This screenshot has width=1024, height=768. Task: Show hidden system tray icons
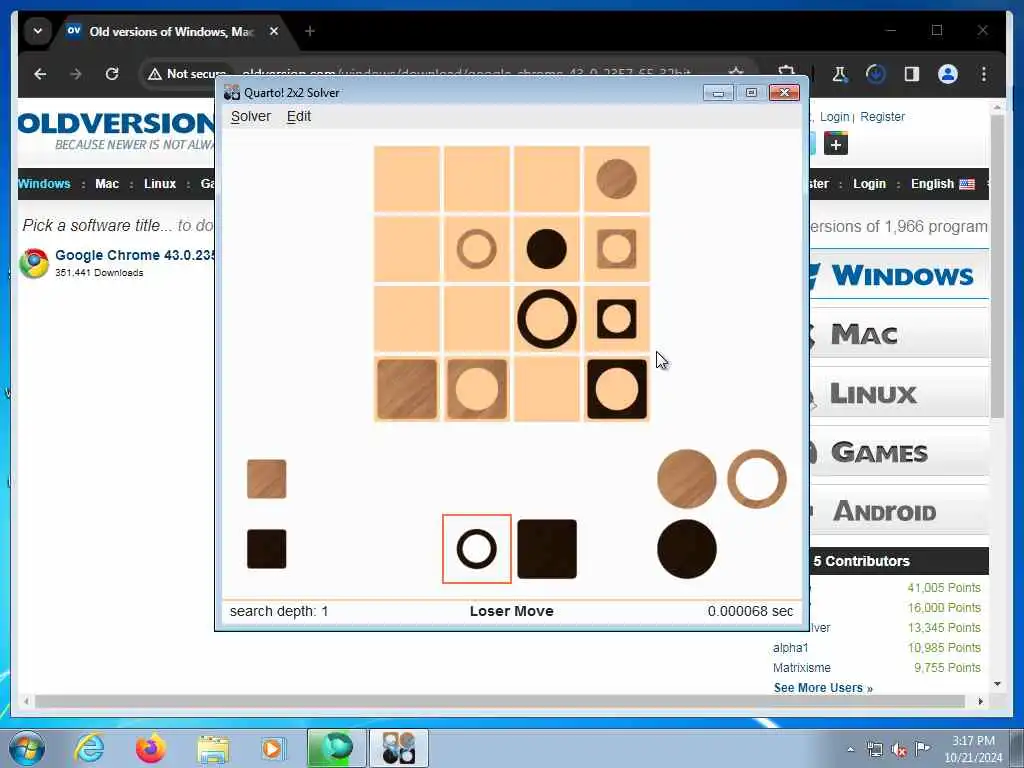pyautogui.click(x=850, y=749)
